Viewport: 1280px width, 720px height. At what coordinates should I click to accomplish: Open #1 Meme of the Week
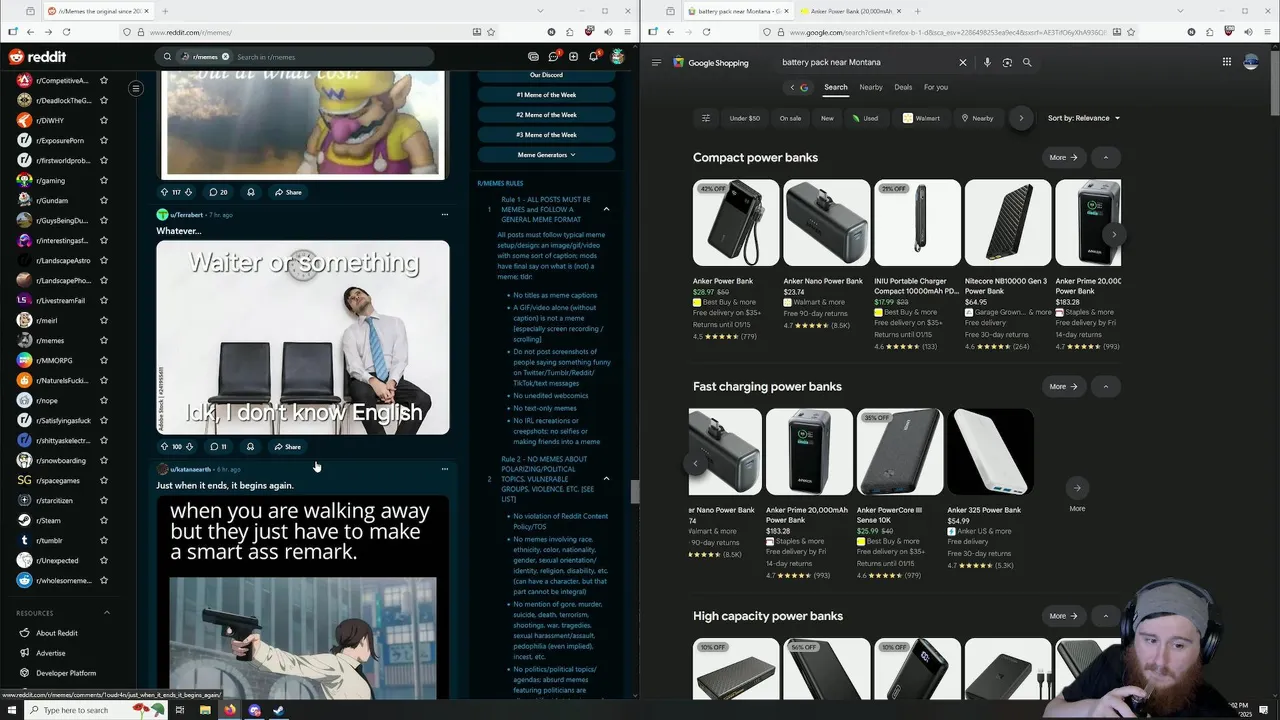pyautogui.click(x=546, y=95)
